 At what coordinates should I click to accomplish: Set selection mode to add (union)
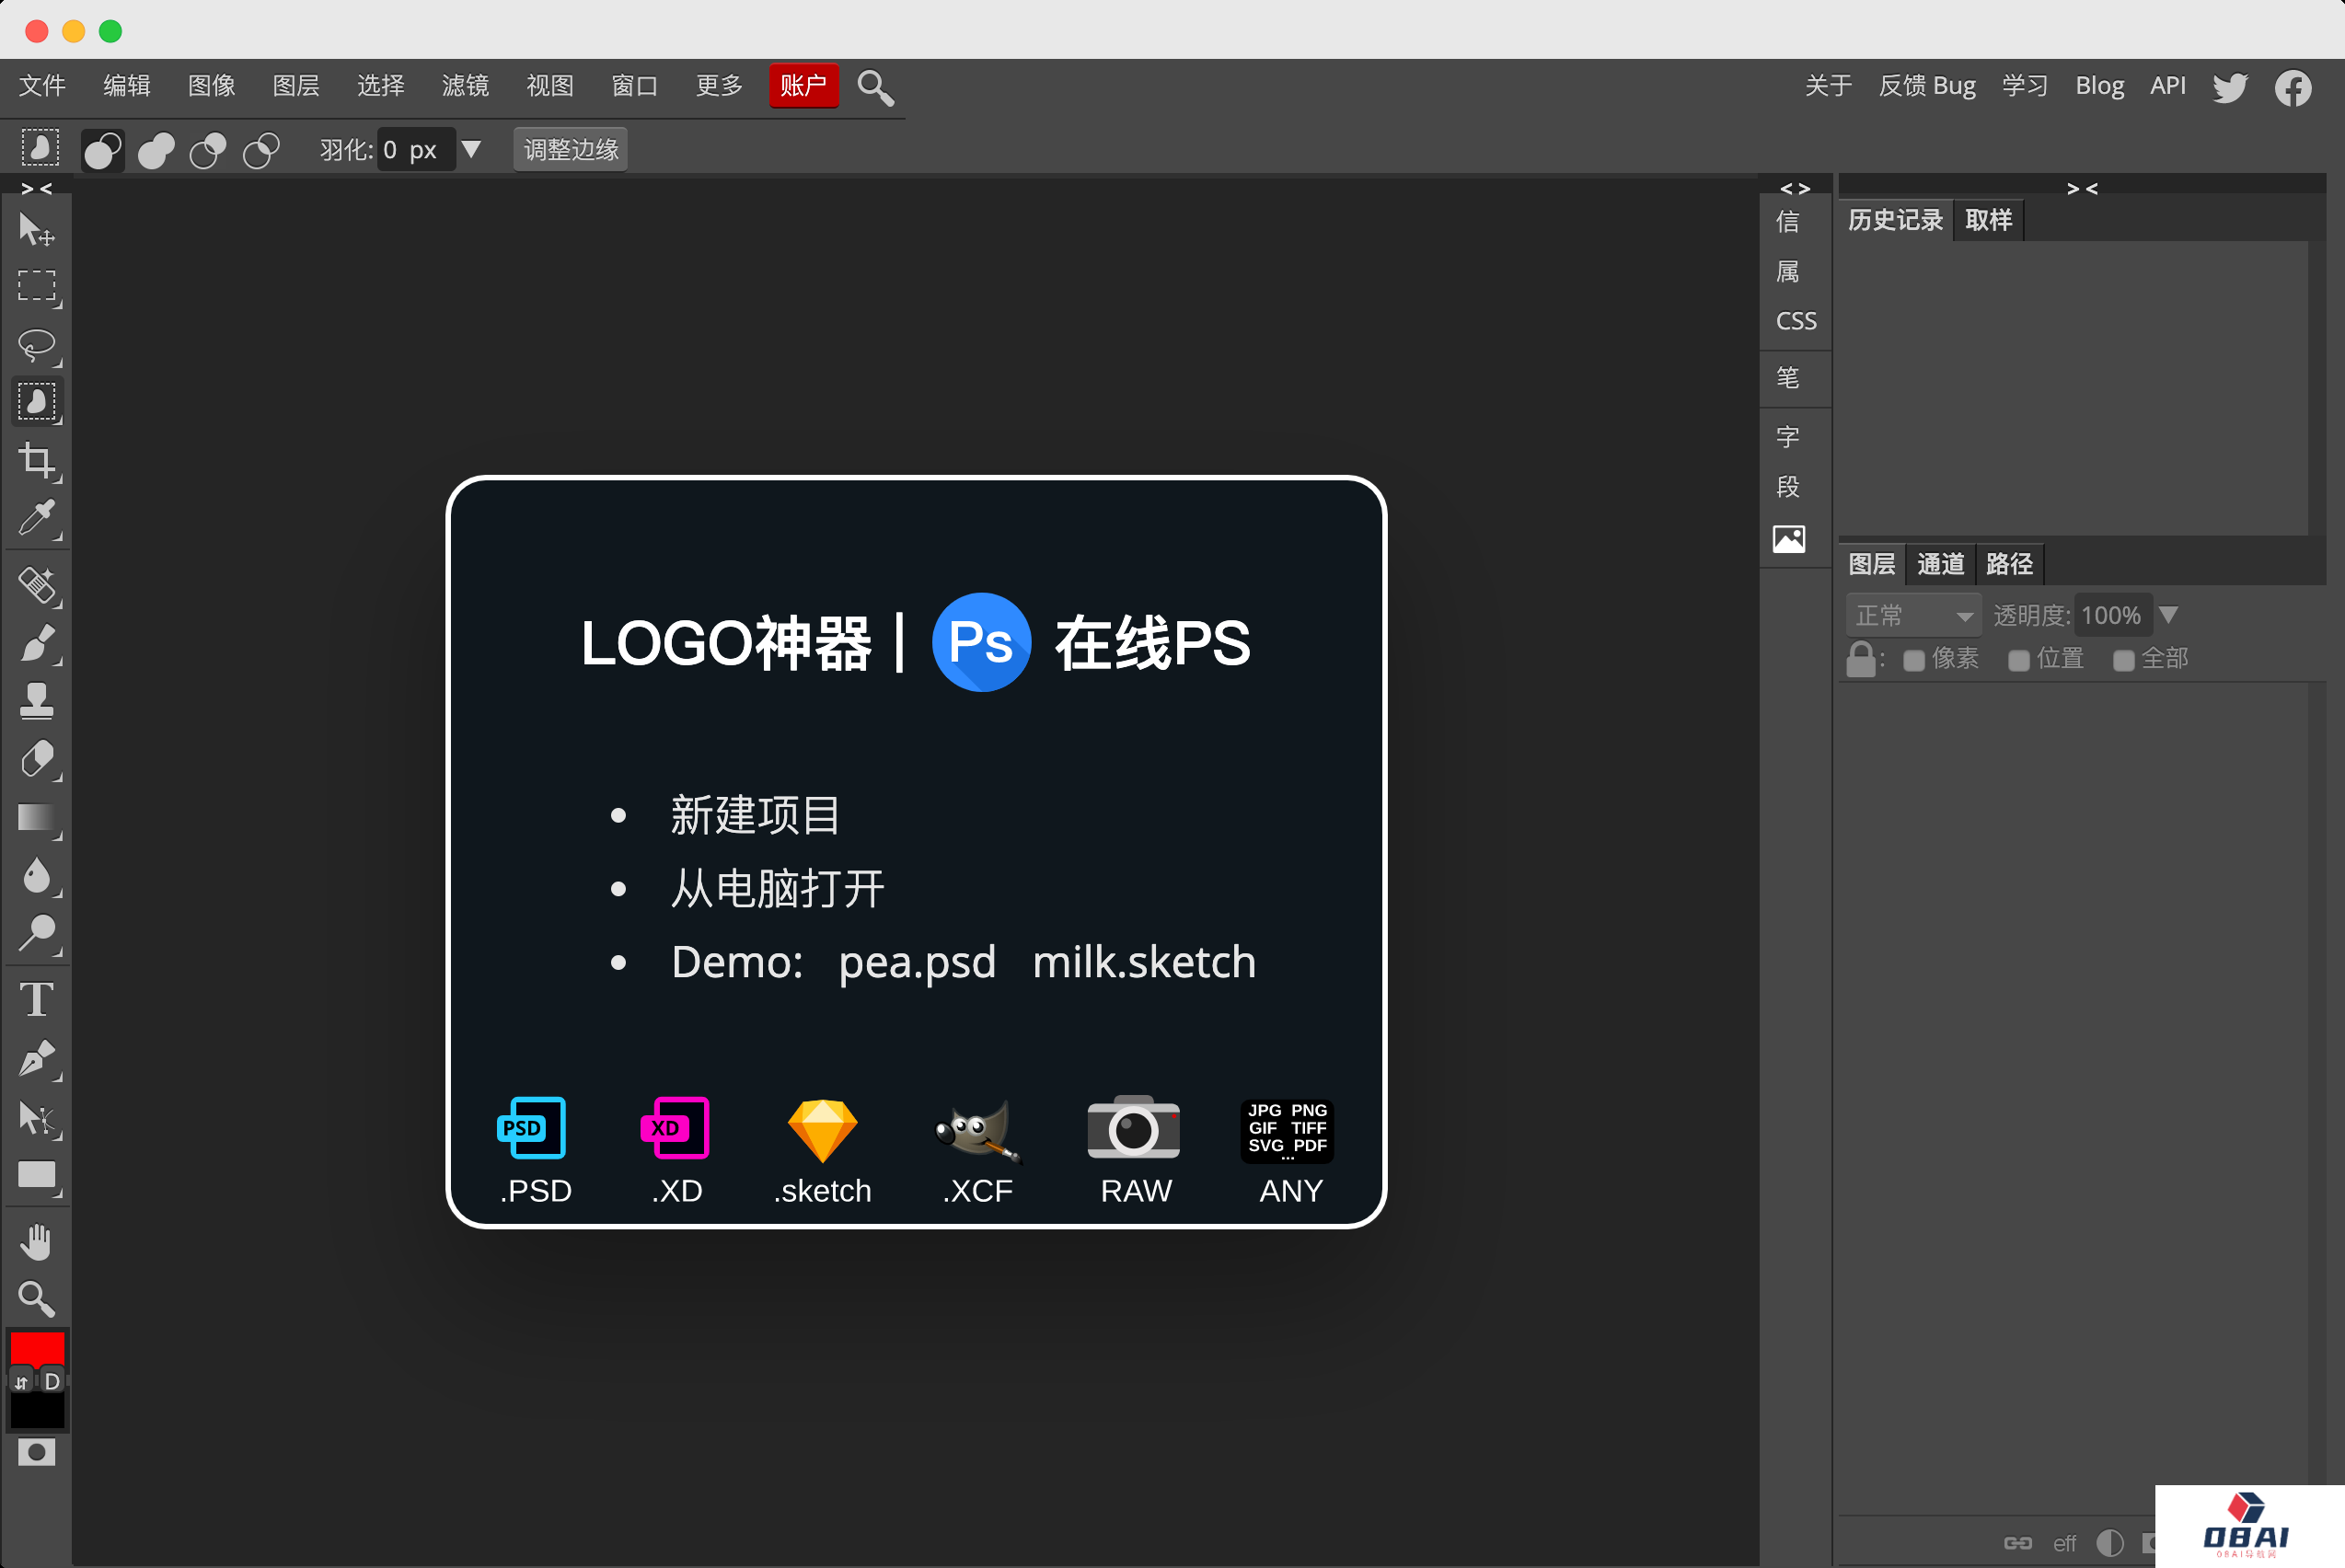click(x=156, y=150)
